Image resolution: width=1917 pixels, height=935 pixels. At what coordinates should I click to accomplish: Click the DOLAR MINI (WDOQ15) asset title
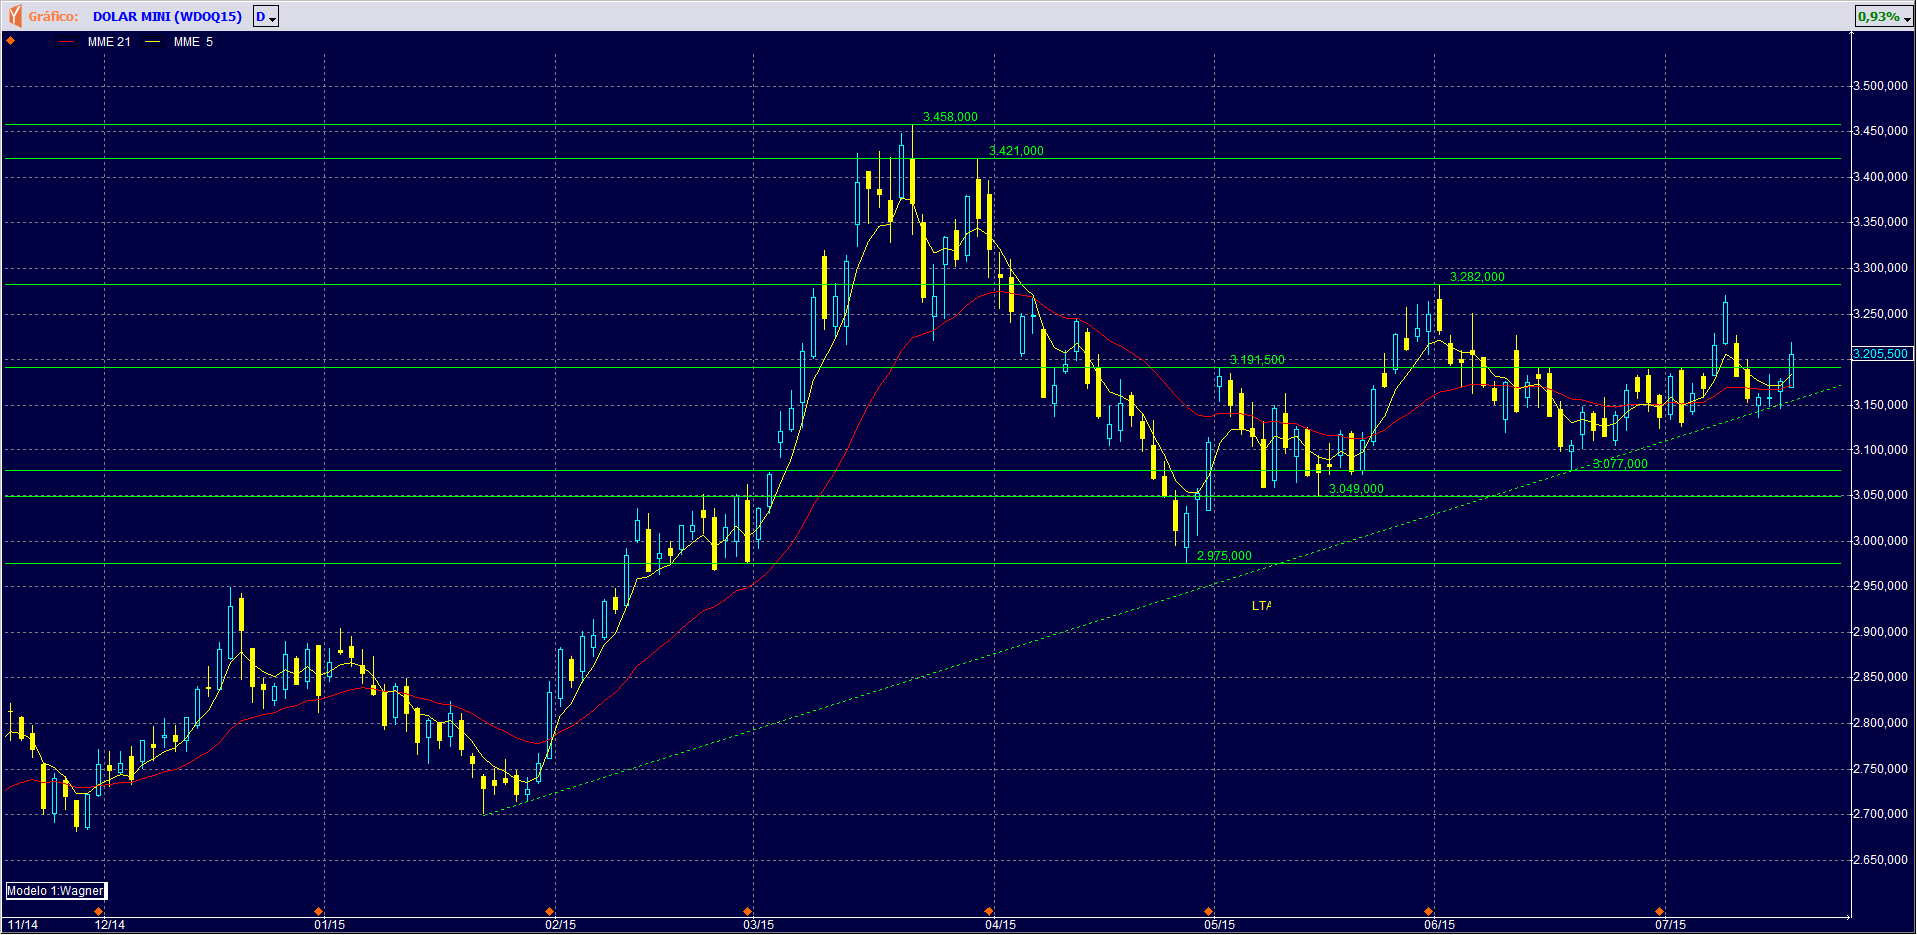pos(167,17)
